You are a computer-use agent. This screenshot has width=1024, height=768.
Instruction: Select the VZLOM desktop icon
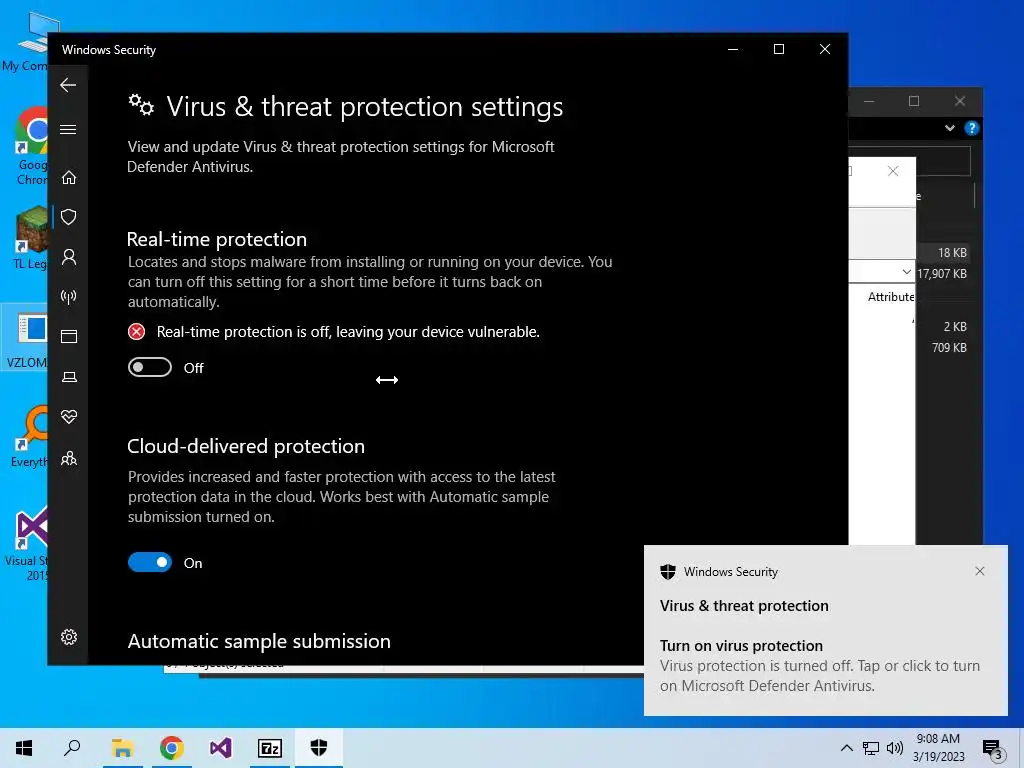point(27,338)
